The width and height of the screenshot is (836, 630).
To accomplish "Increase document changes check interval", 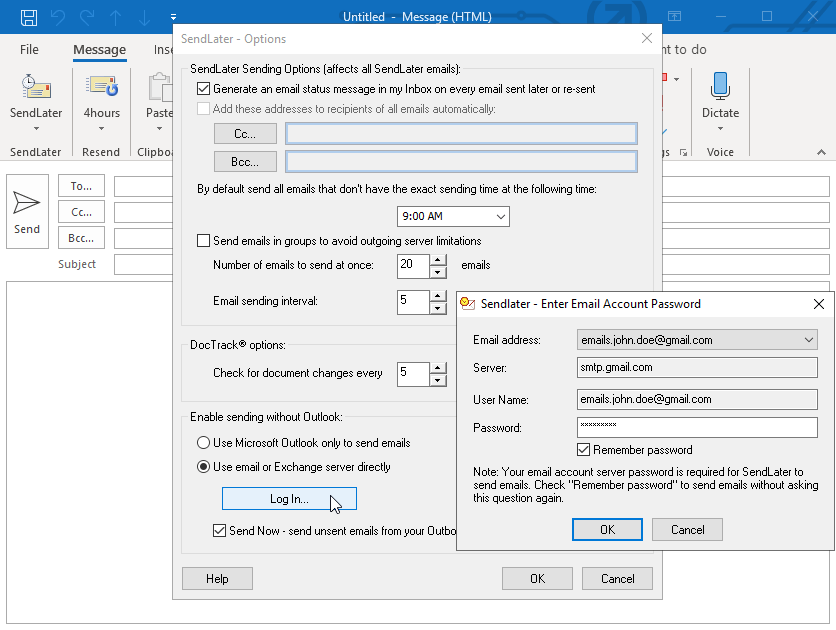I will [x=438, y=368].
